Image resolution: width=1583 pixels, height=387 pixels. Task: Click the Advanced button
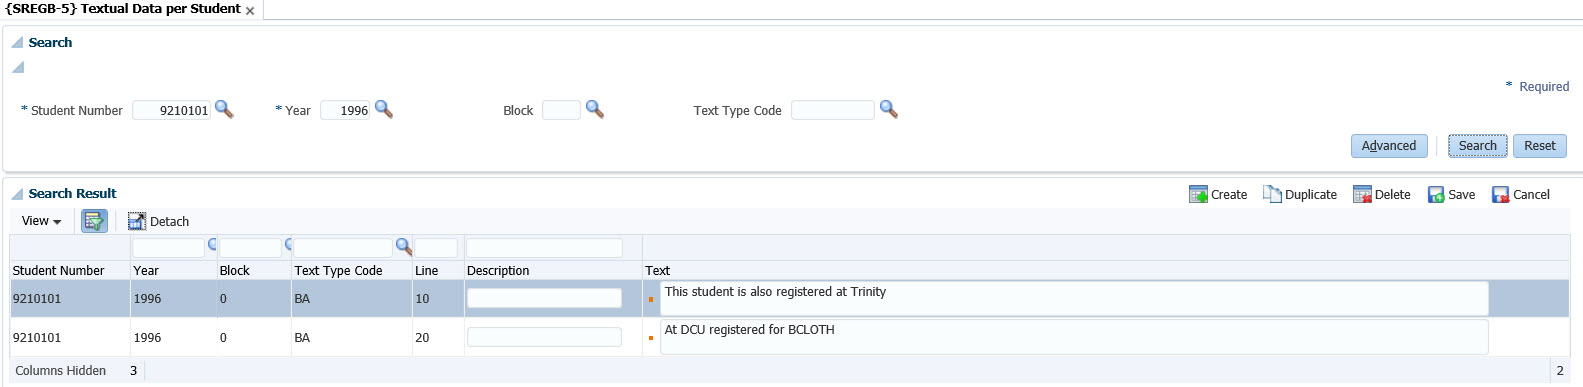pos(1389,146)
